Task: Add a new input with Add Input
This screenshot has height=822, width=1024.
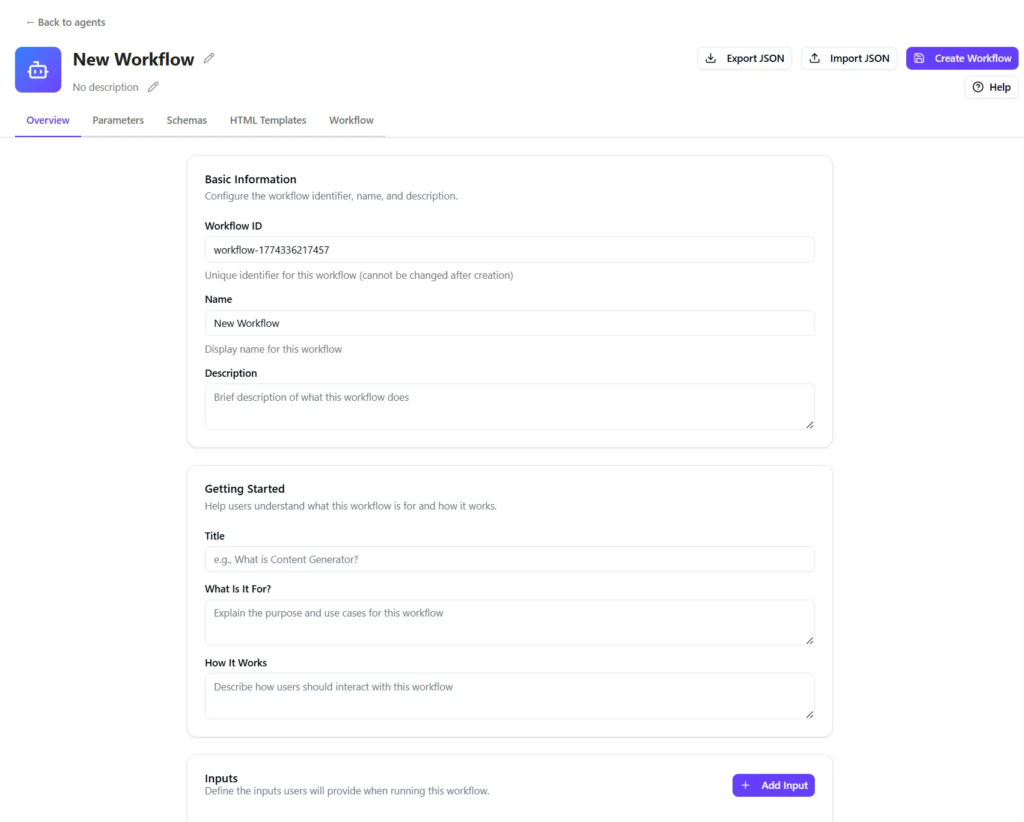Action: coord(773,785)
